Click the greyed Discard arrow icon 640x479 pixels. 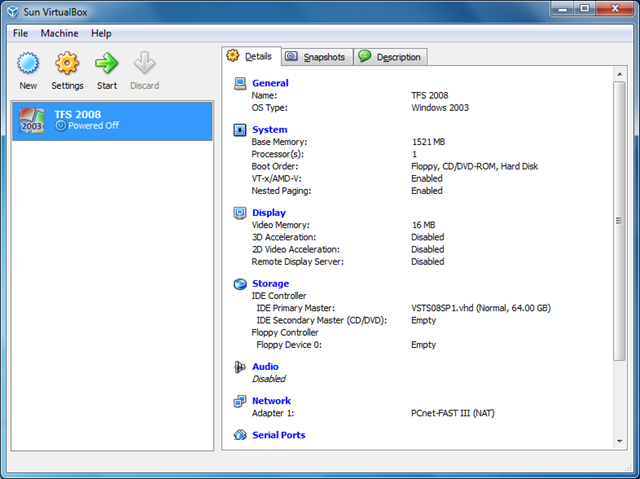pyautogui.click(x=144, y=63)
